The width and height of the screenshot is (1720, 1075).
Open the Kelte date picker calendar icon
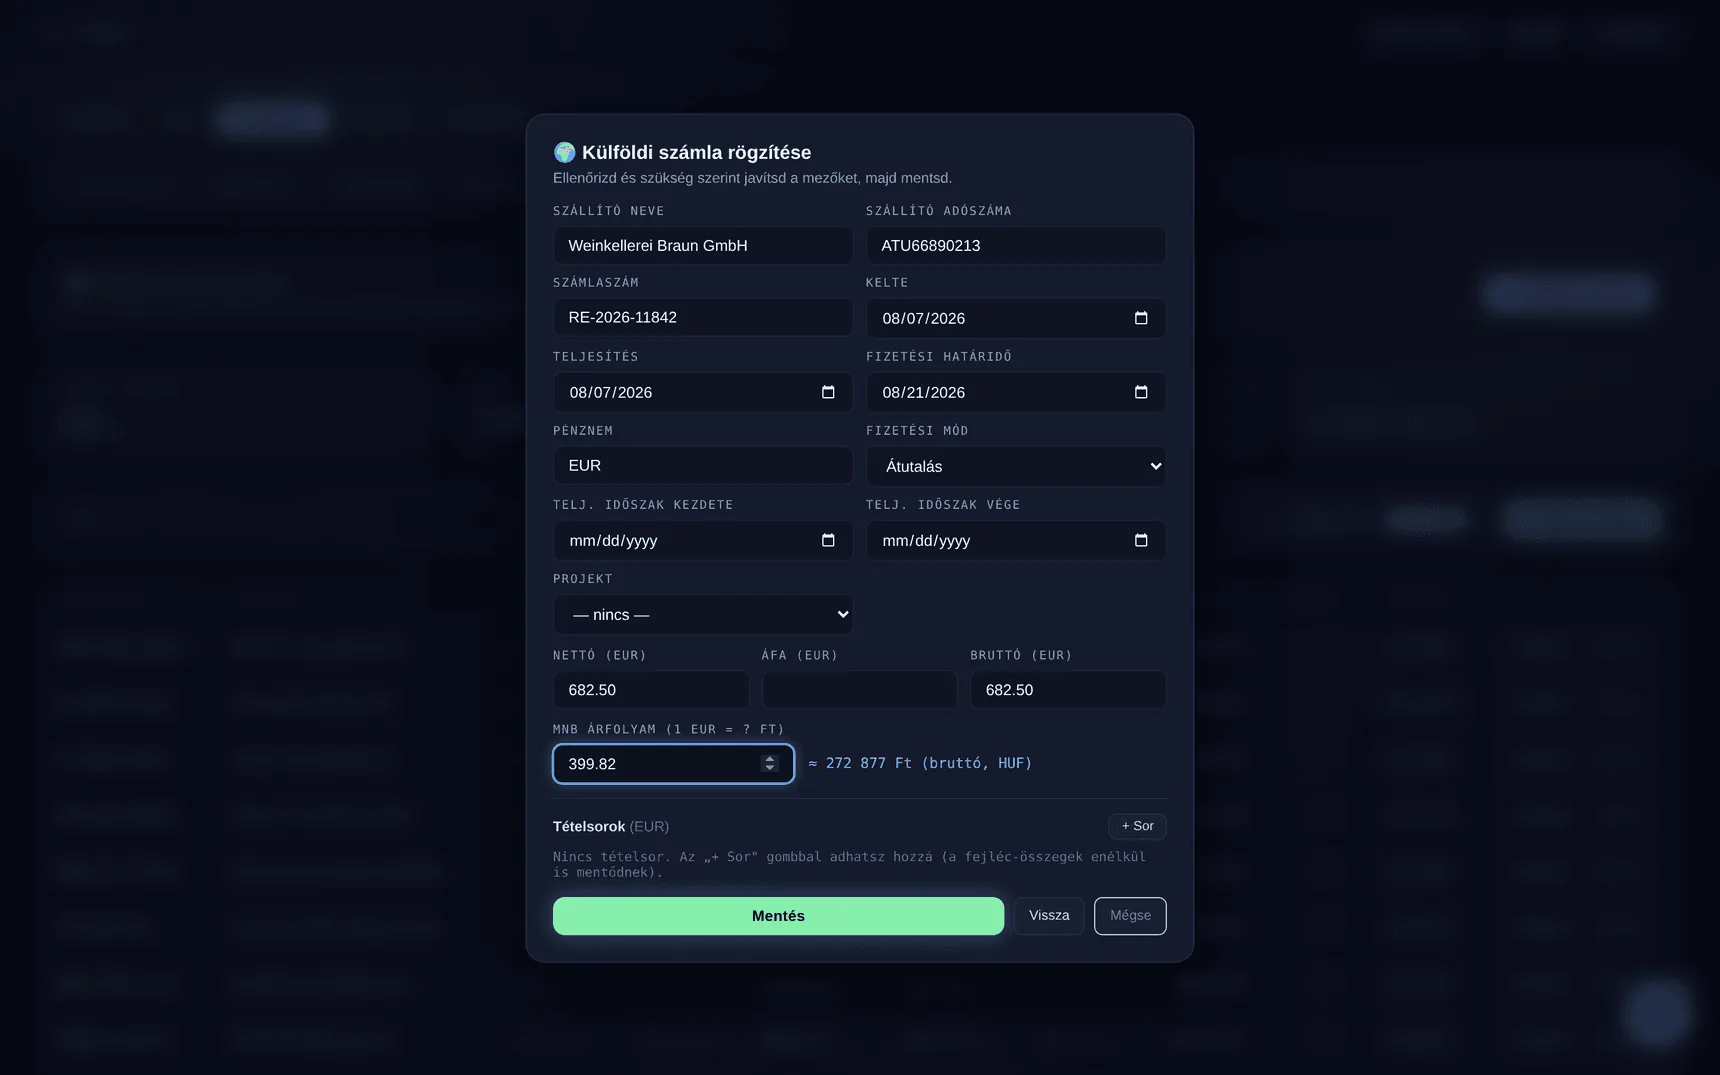1141,318
